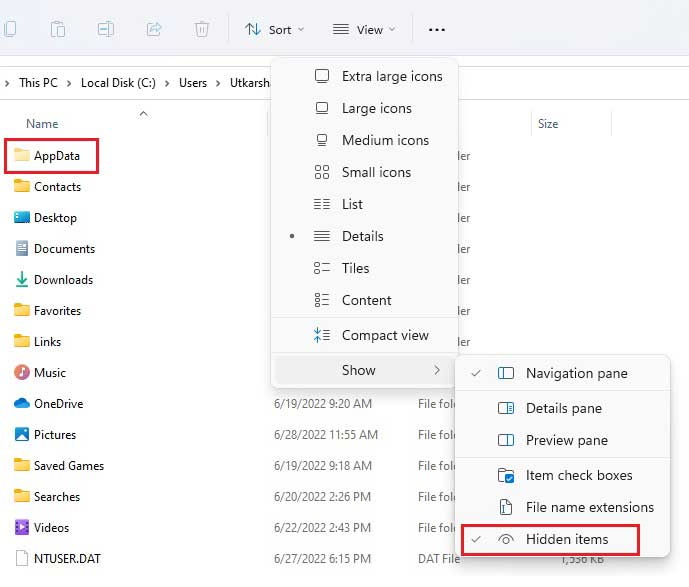Select the Searches folder icon
This screenshot has height=587, width=689.
point(22,496)
